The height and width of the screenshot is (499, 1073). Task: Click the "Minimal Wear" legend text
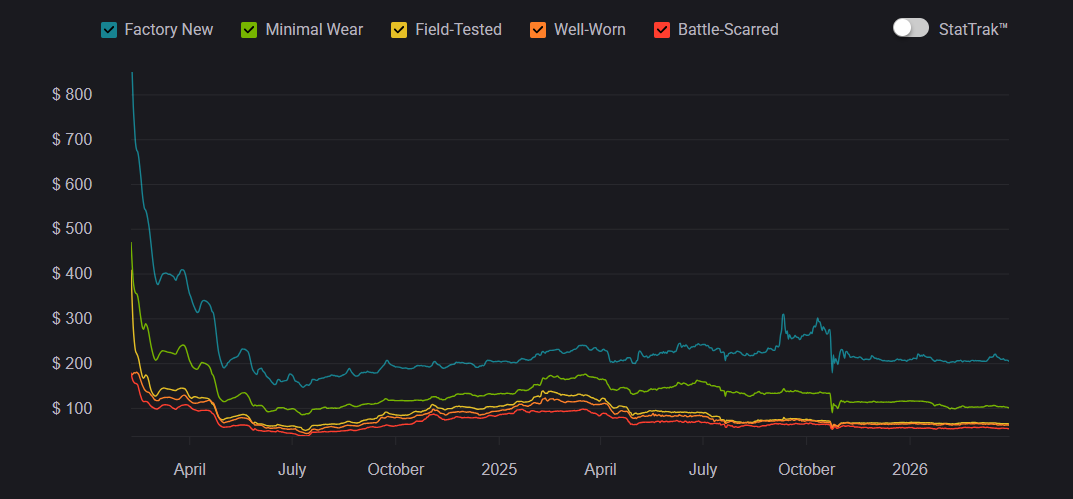point(314,30)
